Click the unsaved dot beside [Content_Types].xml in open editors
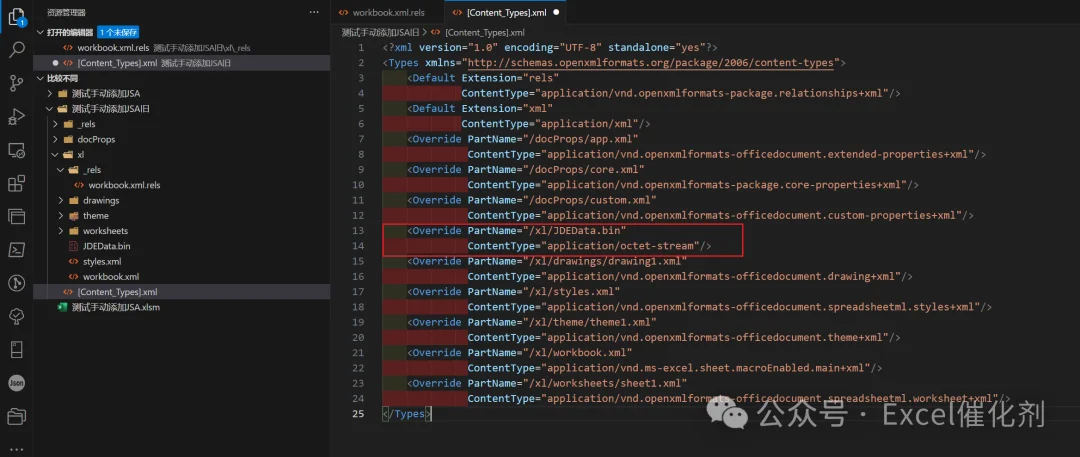Image resolution: width=1080 pixels, height=457 pixels. pyautogui.click(x=55, y=63)
